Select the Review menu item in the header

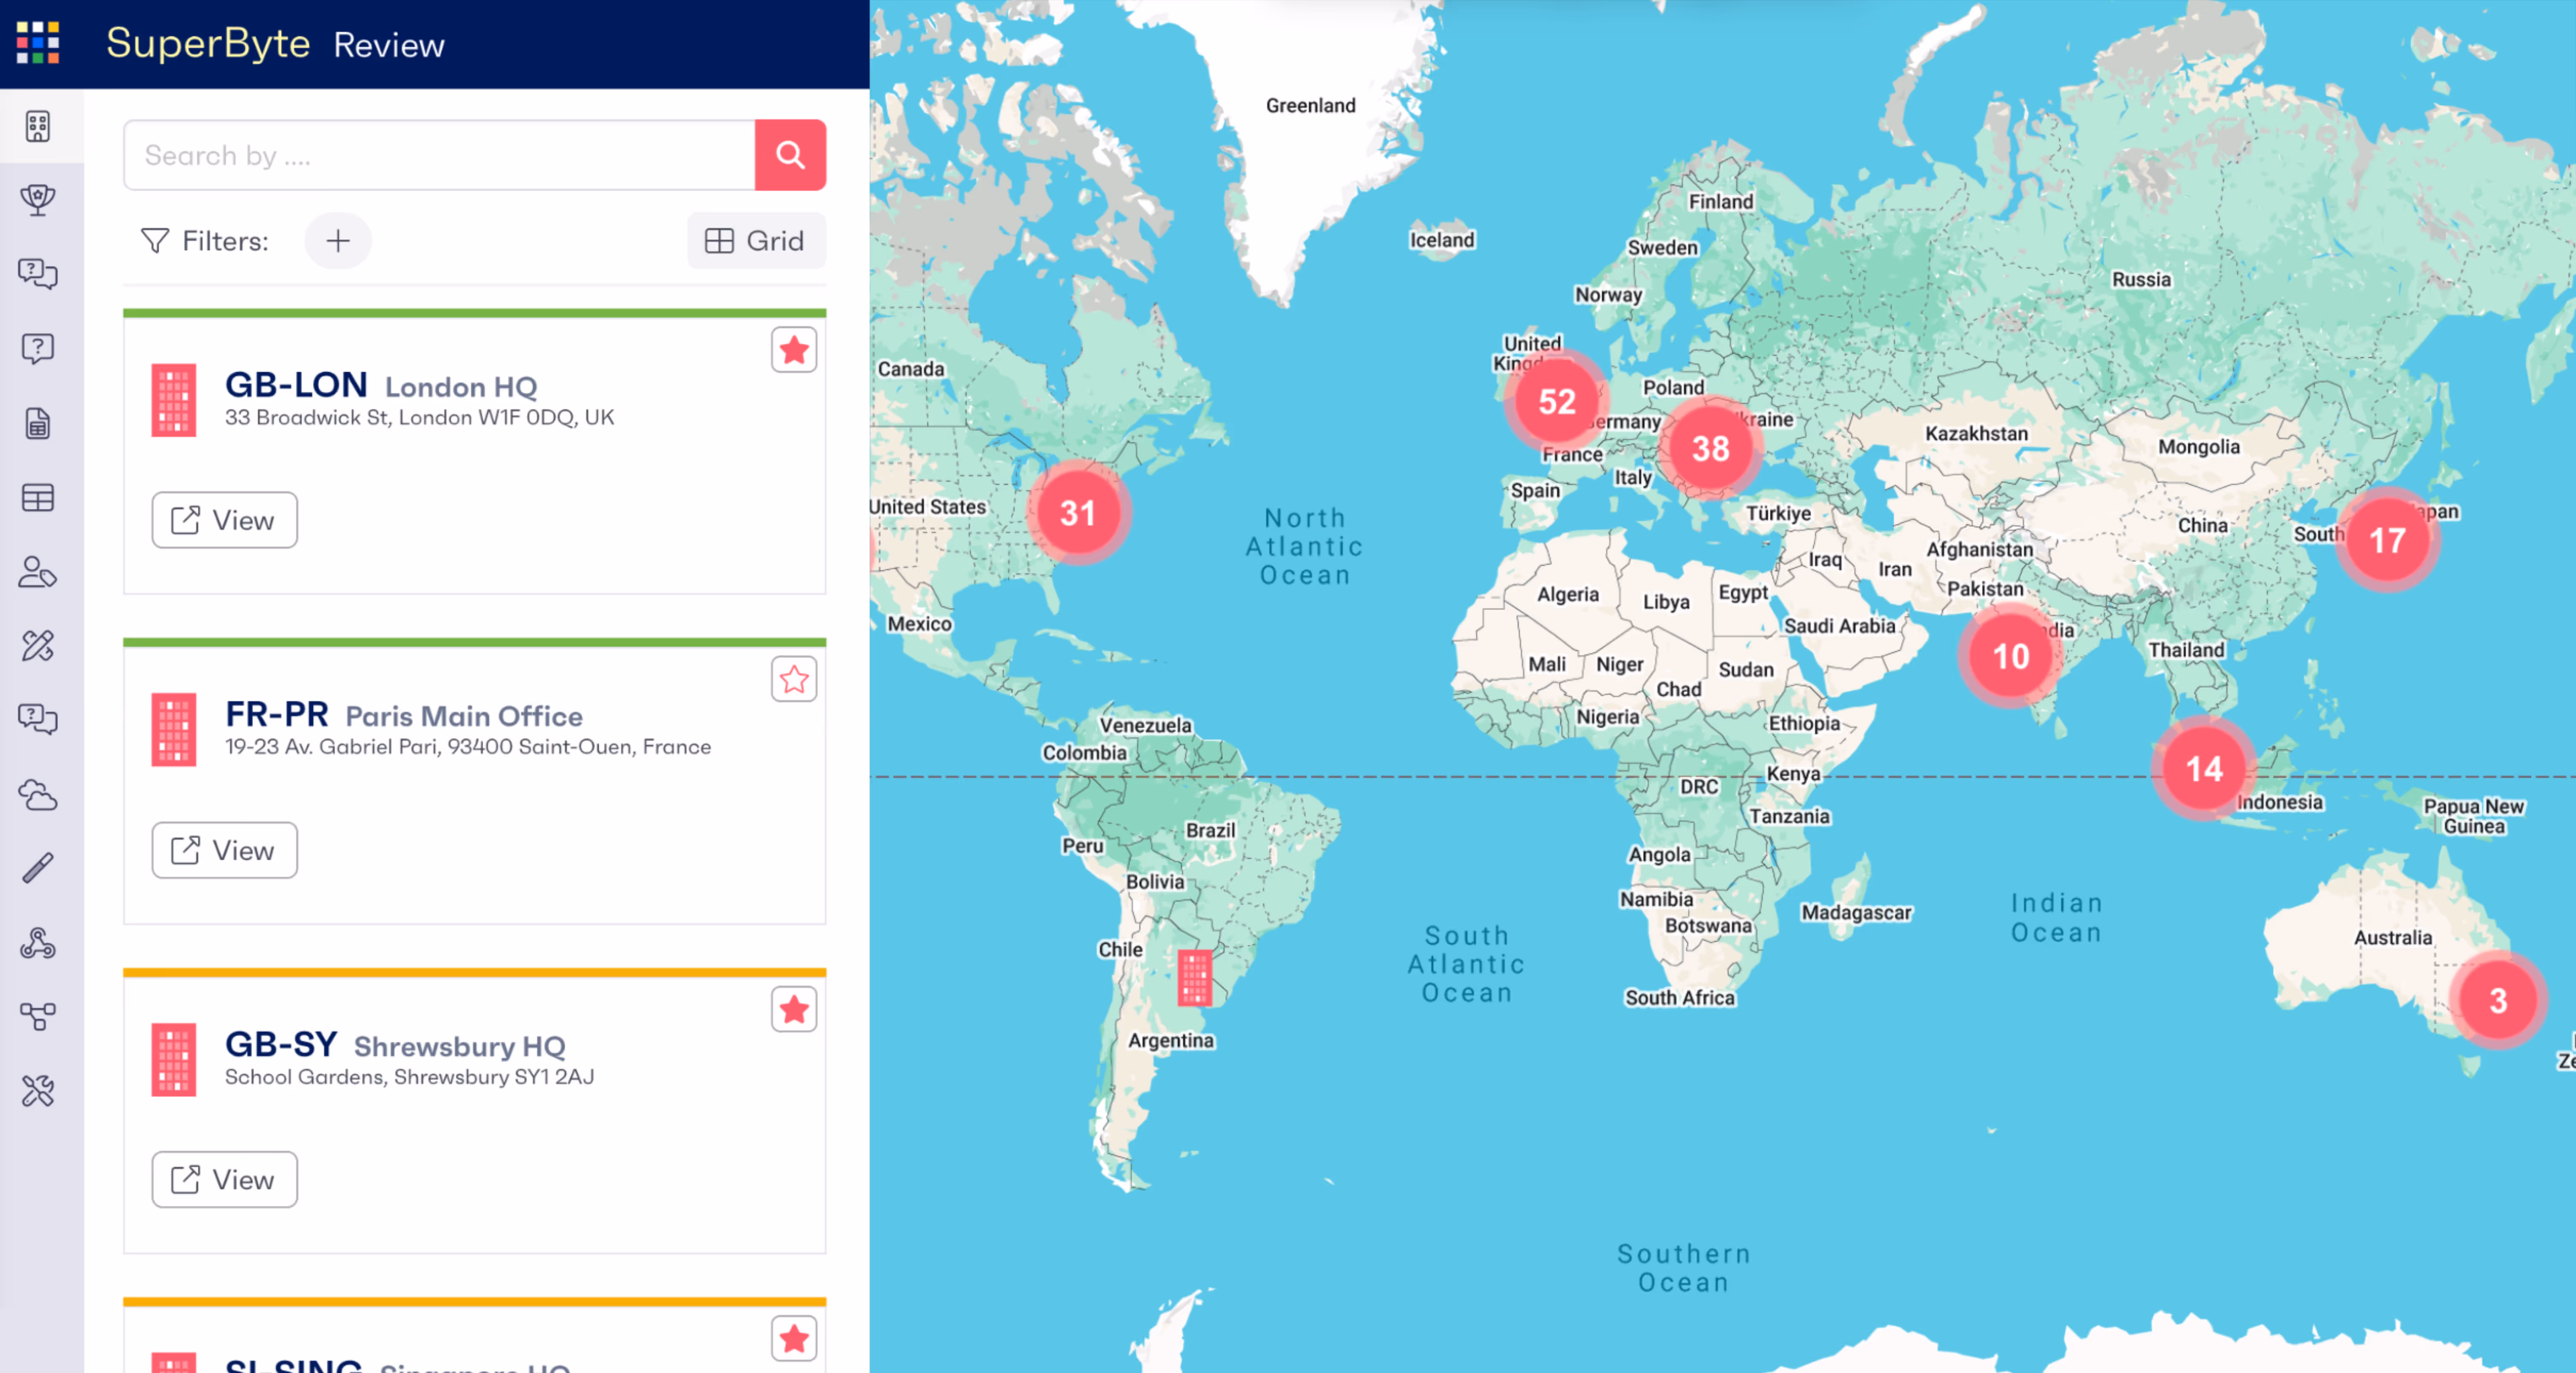pos(389,44)
